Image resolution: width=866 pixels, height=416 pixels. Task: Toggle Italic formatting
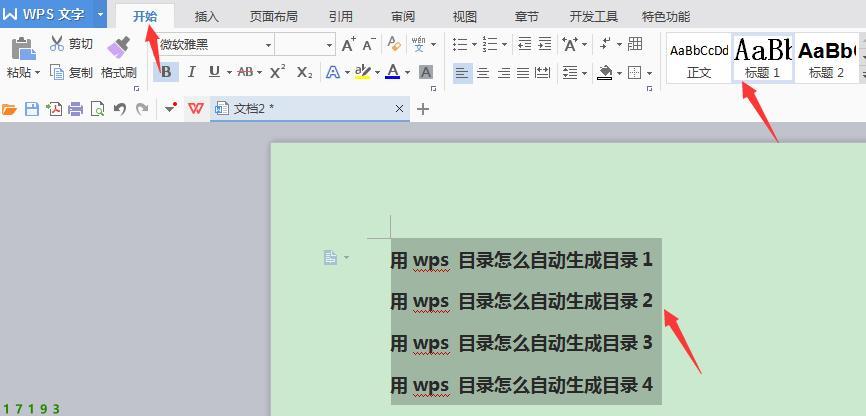tap(191, 72)
